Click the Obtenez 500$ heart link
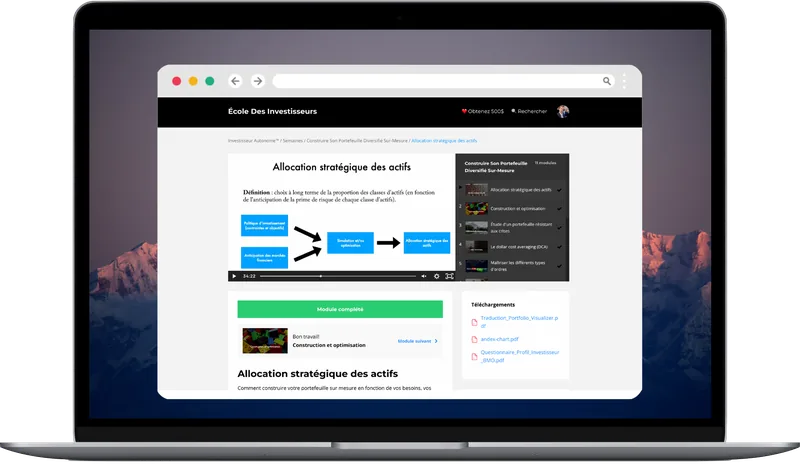The height and width of the screenshot is (464, 800). point(483,111)
